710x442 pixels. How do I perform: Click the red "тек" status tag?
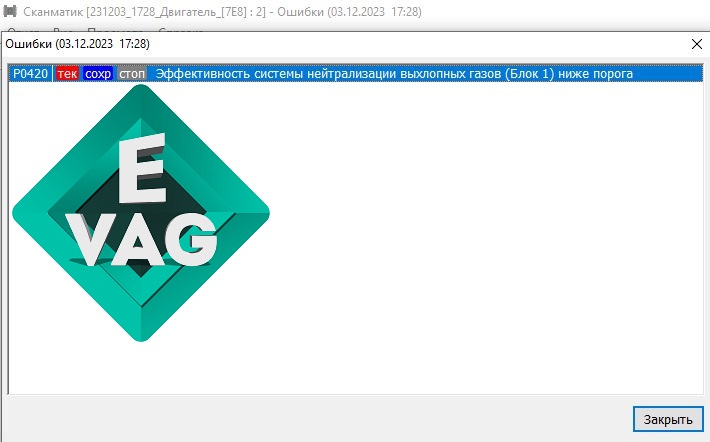[67, 73]
